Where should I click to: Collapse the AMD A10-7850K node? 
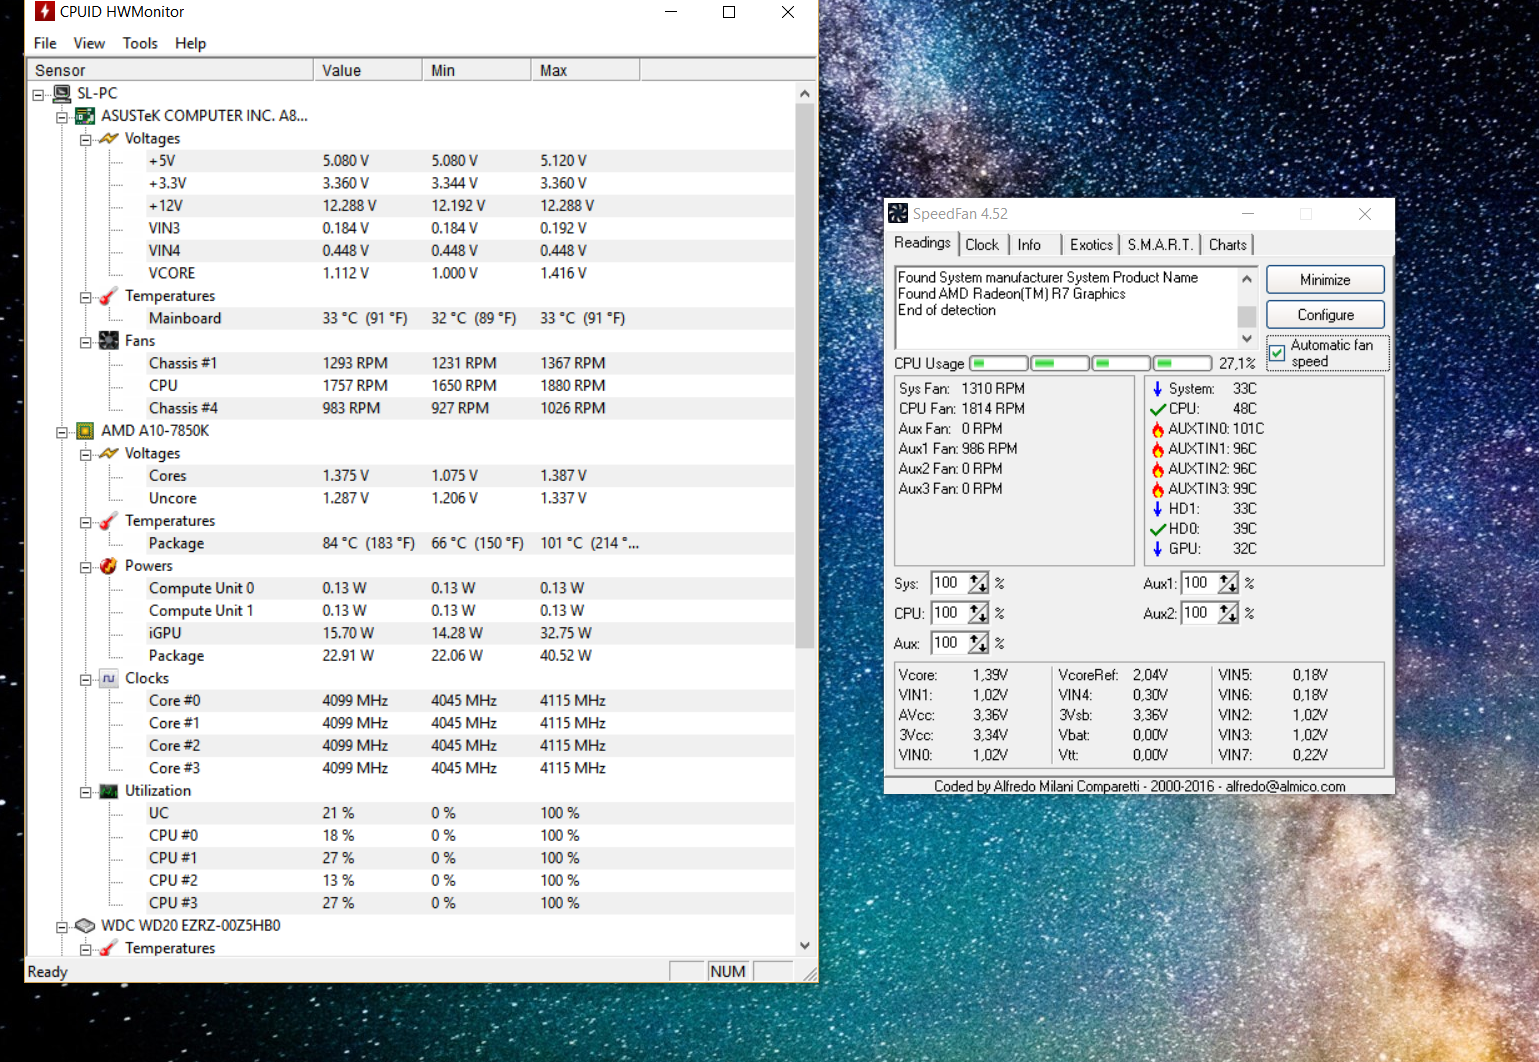(x=62, y=432)
